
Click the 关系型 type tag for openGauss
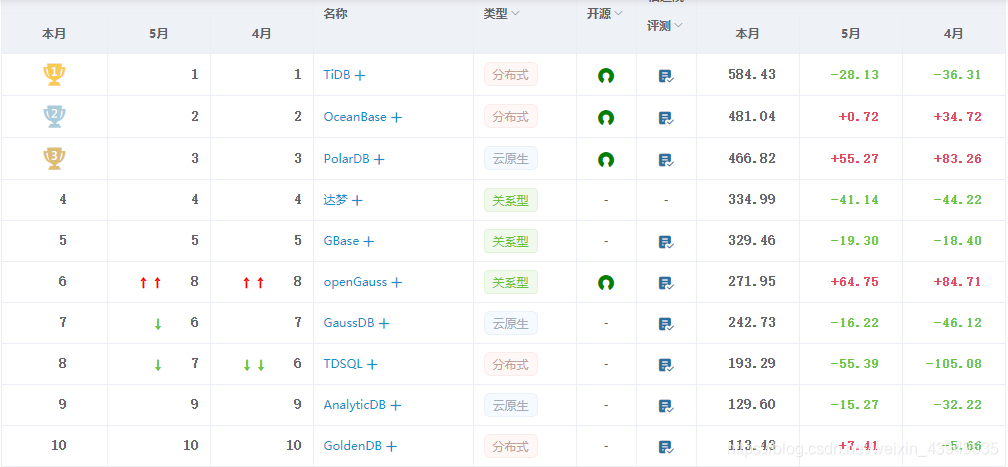coord(510,282)
